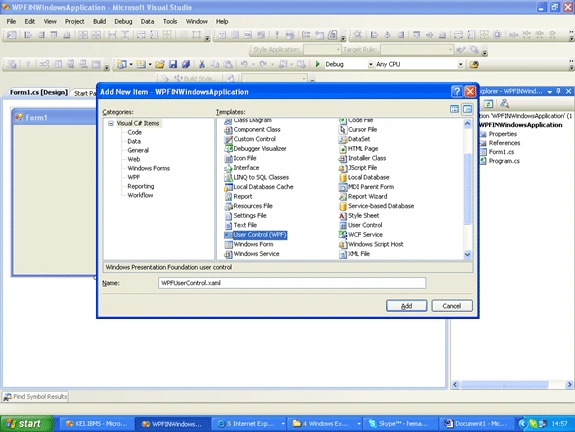Select the Settings File template
575x432 pixels.
click(245, 215)
